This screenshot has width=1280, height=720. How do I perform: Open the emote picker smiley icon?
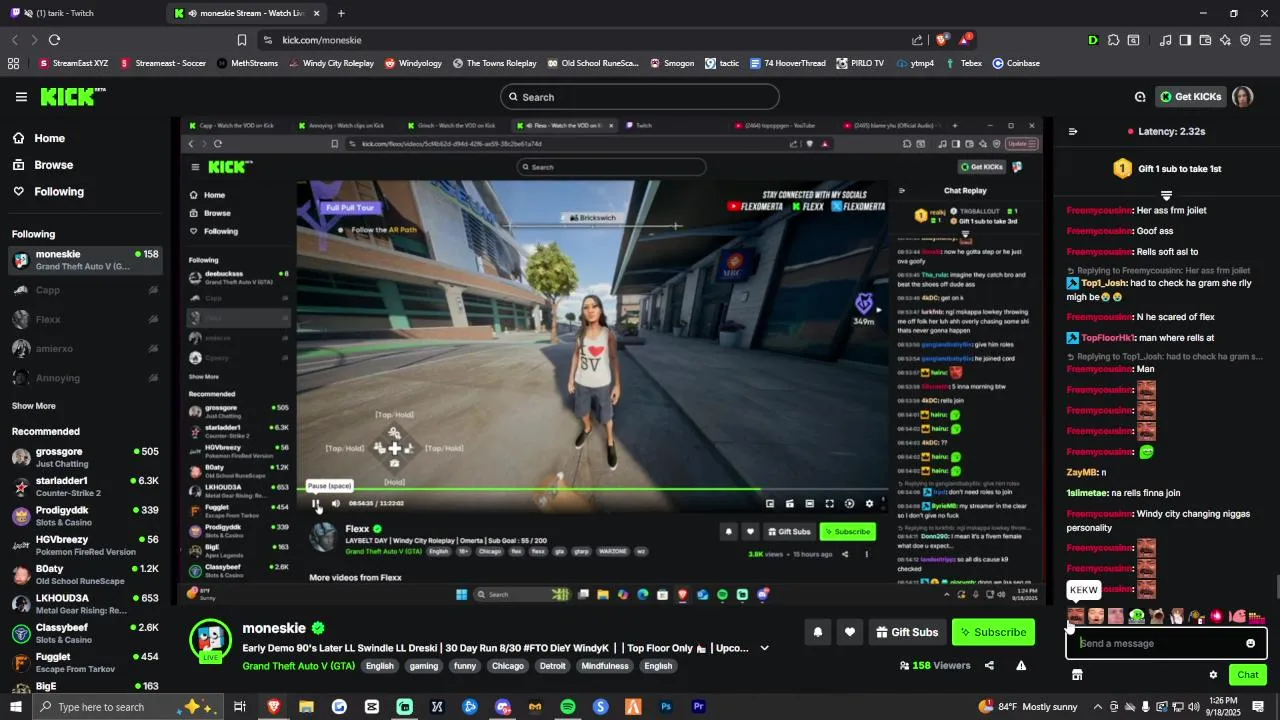point(1250,643)
